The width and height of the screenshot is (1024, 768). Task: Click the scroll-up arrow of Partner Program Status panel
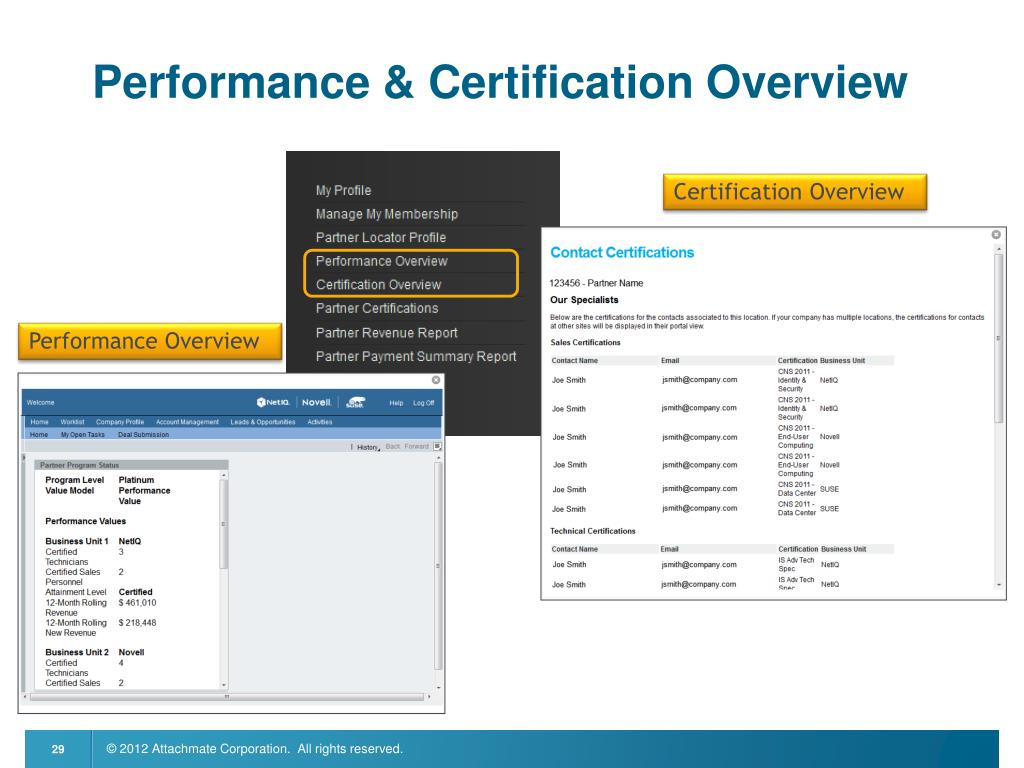(x=224, y=475)
